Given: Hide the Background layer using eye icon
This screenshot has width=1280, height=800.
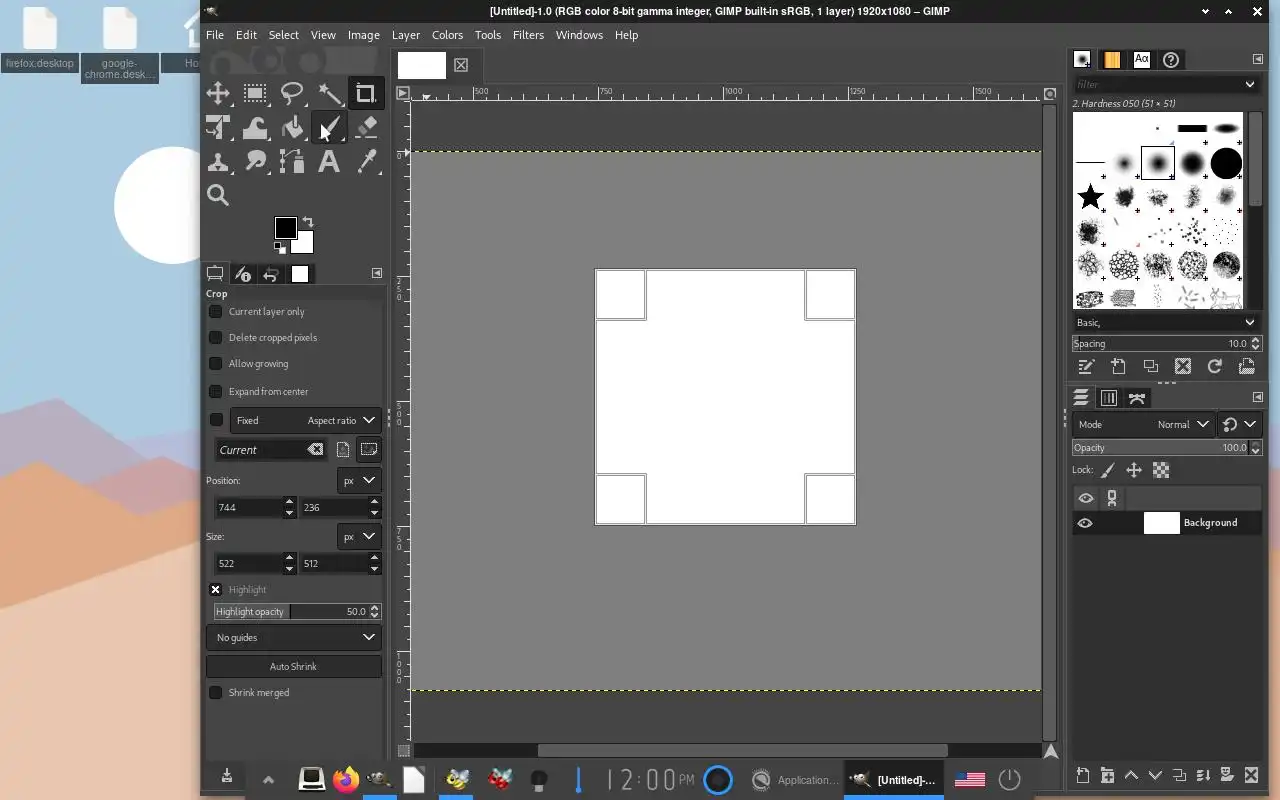Looking at the screenshot, I should [x=1085, y=523].
